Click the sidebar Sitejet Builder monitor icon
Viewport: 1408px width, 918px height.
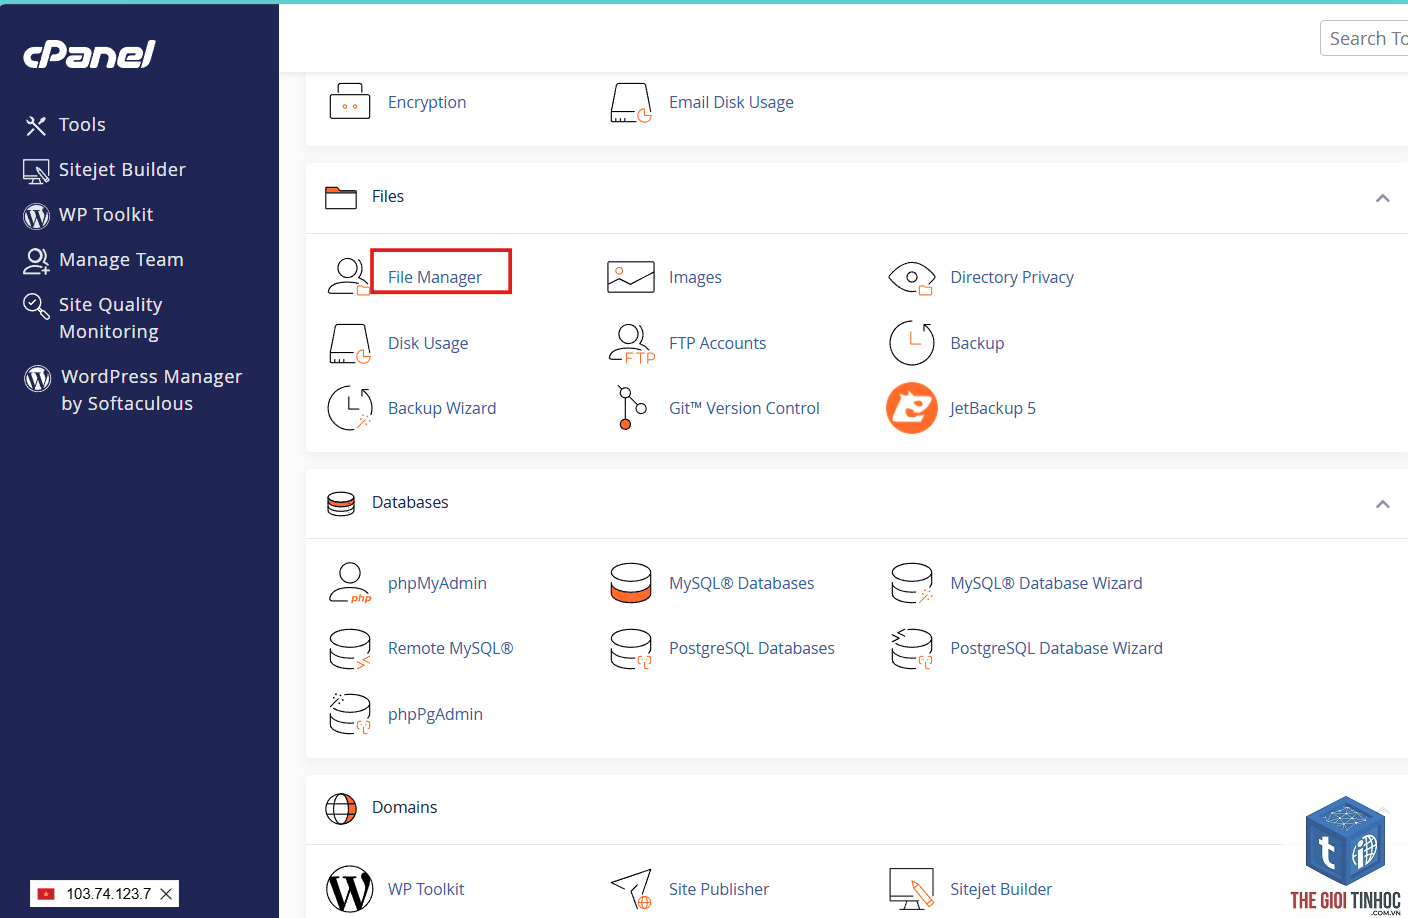[36, 171]
